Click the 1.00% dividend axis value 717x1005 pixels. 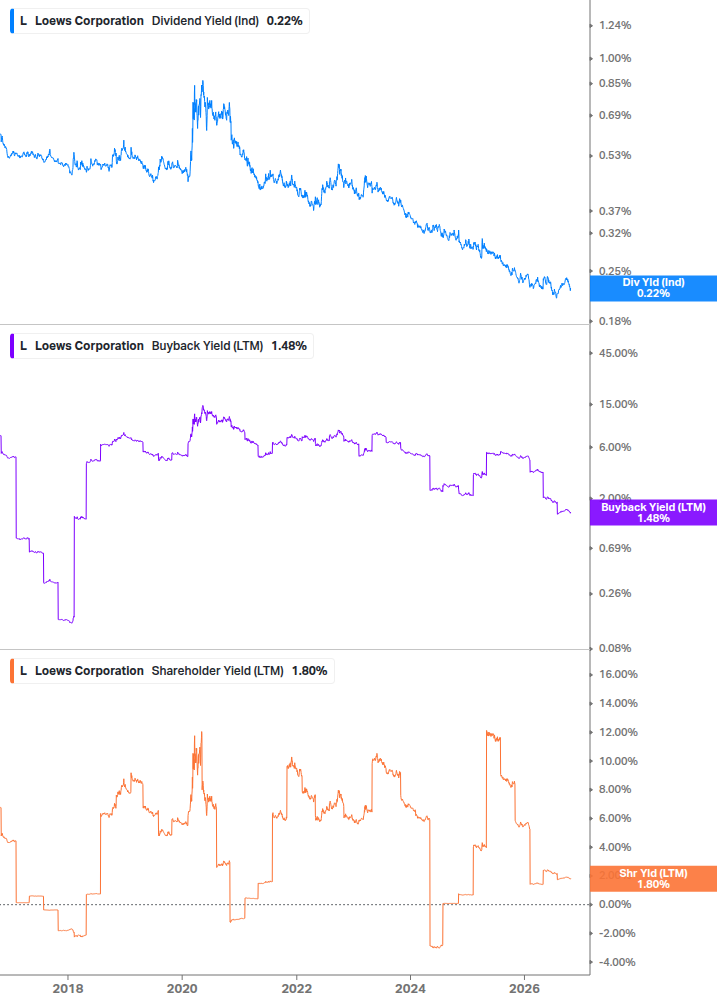point(615,58)
